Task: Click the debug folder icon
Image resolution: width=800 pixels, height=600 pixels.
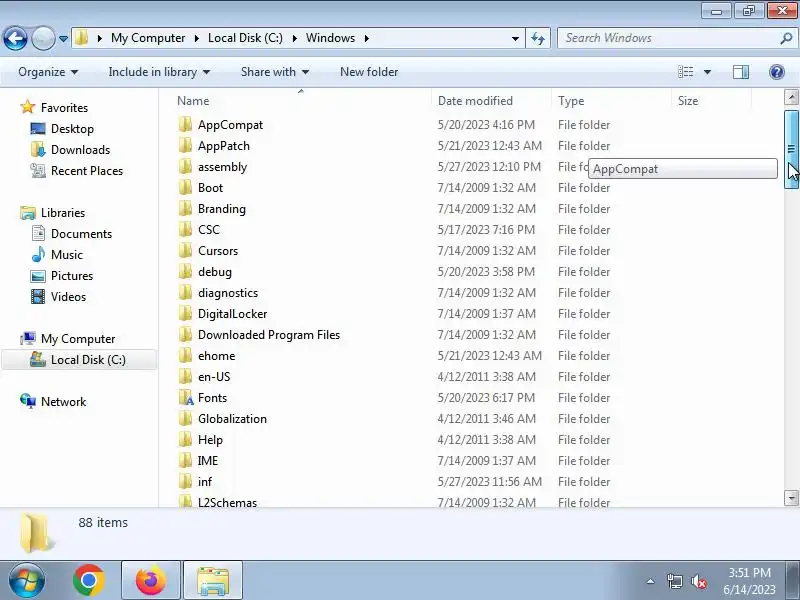Action: (186, 271)
